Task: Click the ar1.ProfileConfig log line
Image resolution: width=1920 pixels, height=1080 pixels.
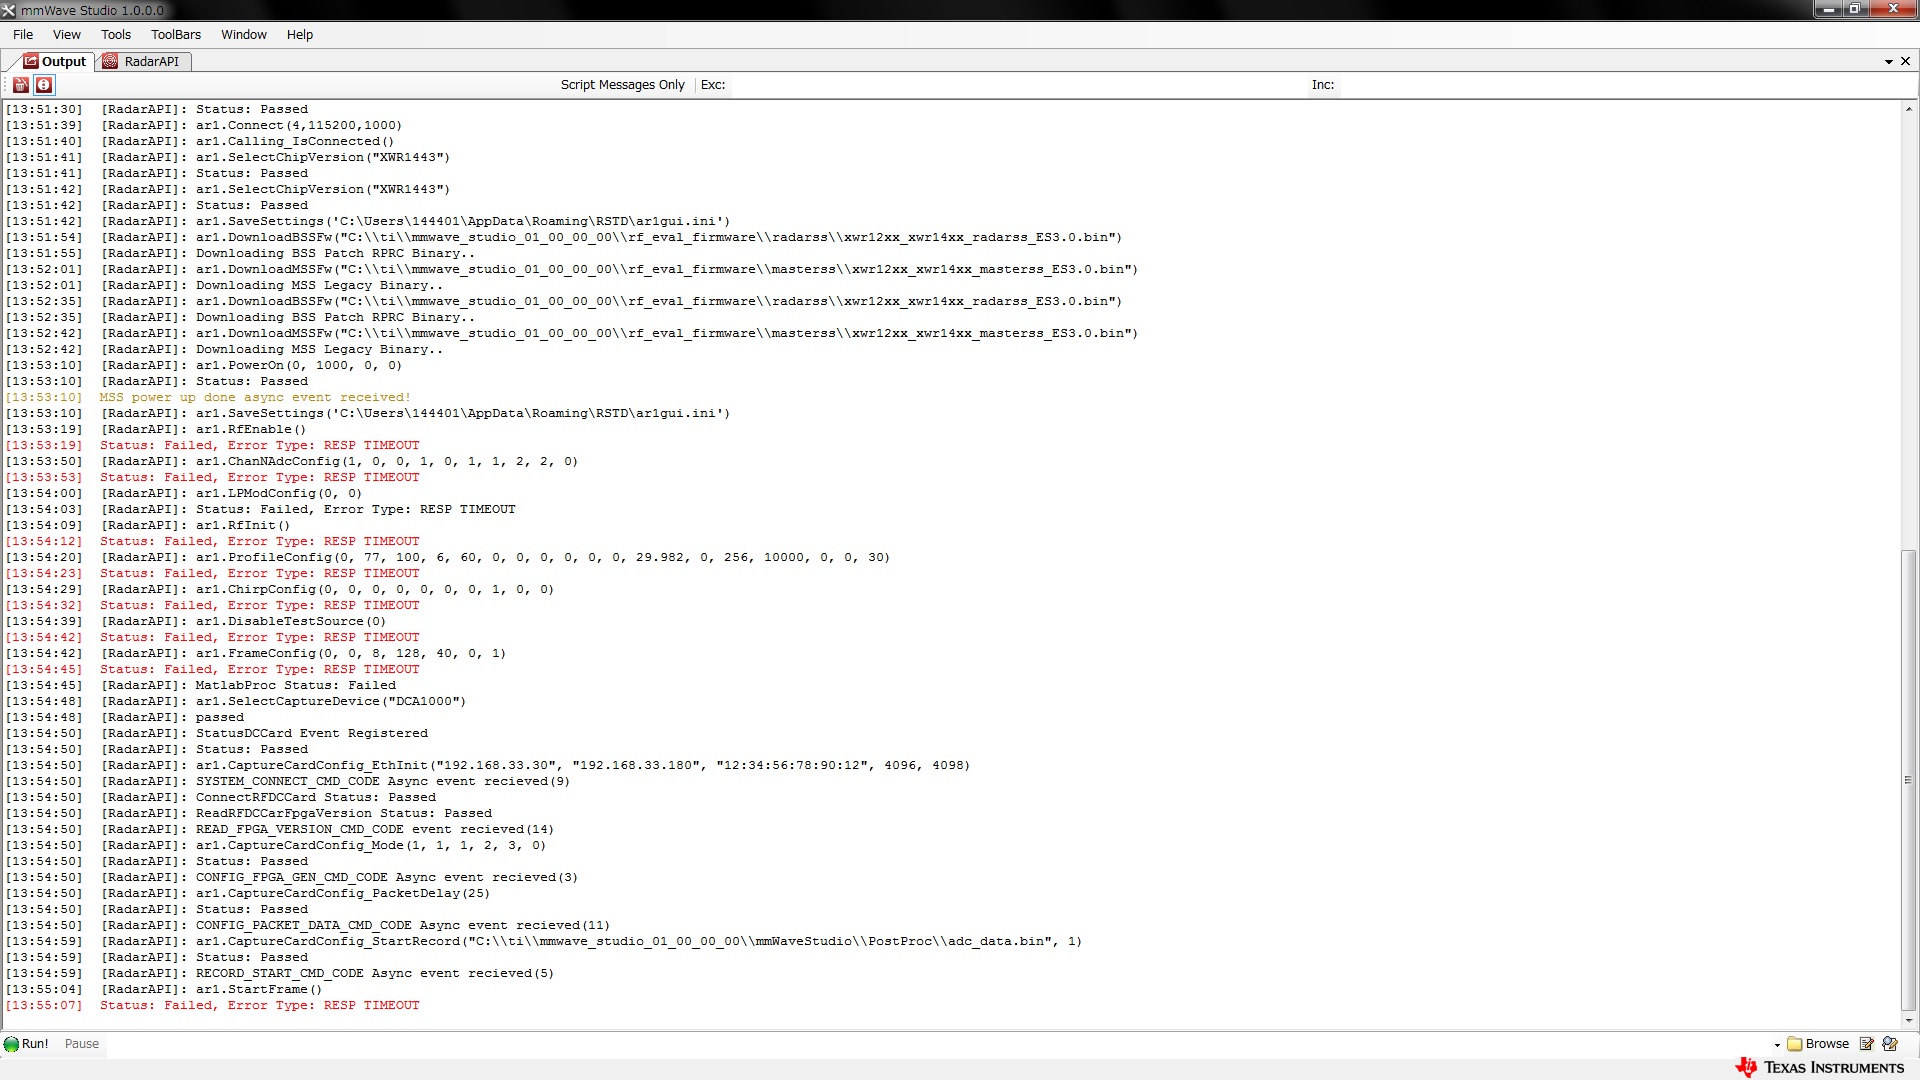Action: (x=447, y=557)
